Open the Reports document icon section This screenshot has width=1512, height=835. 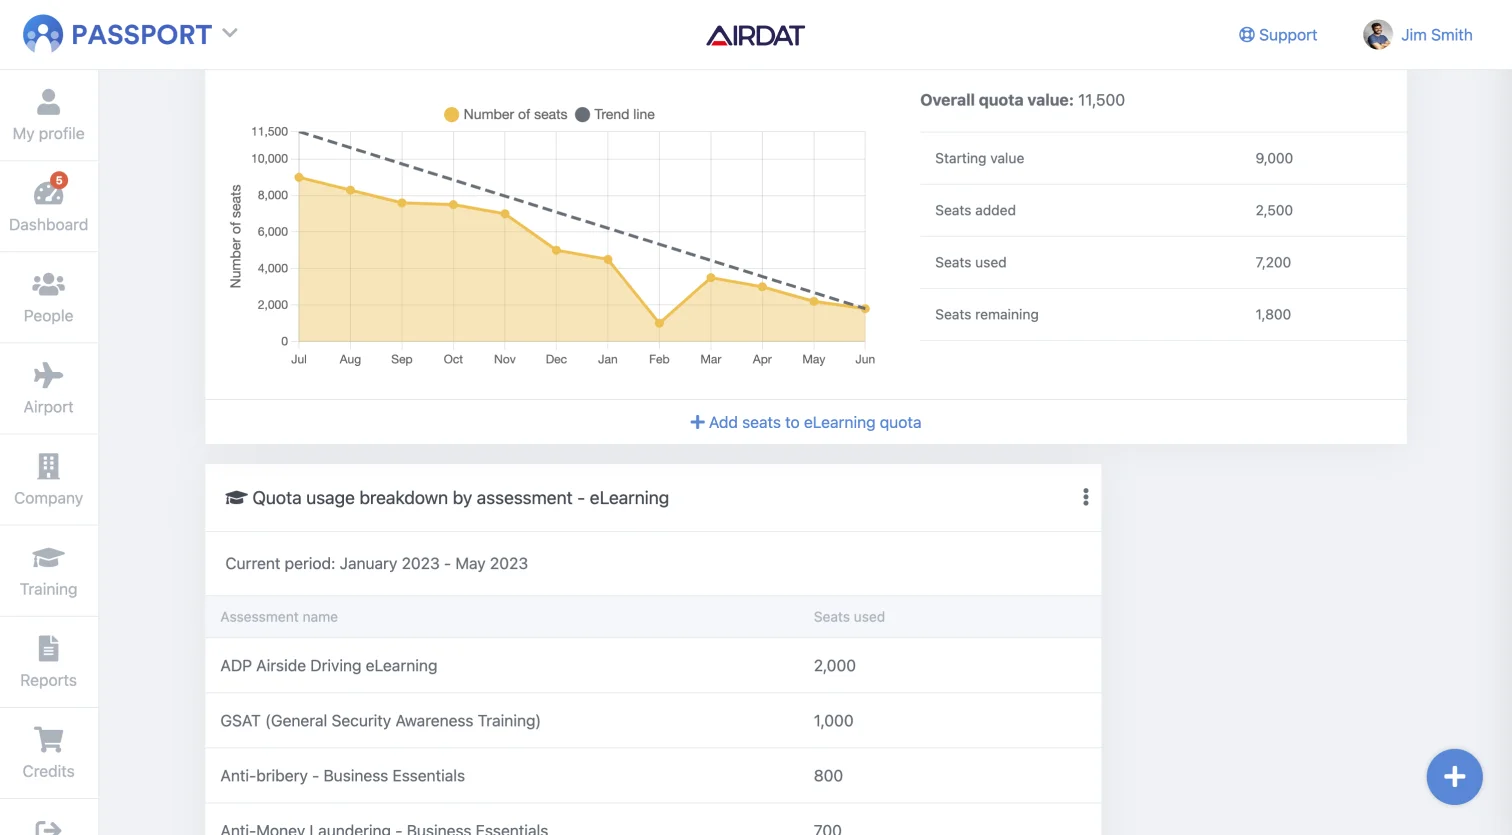(48, 662)
